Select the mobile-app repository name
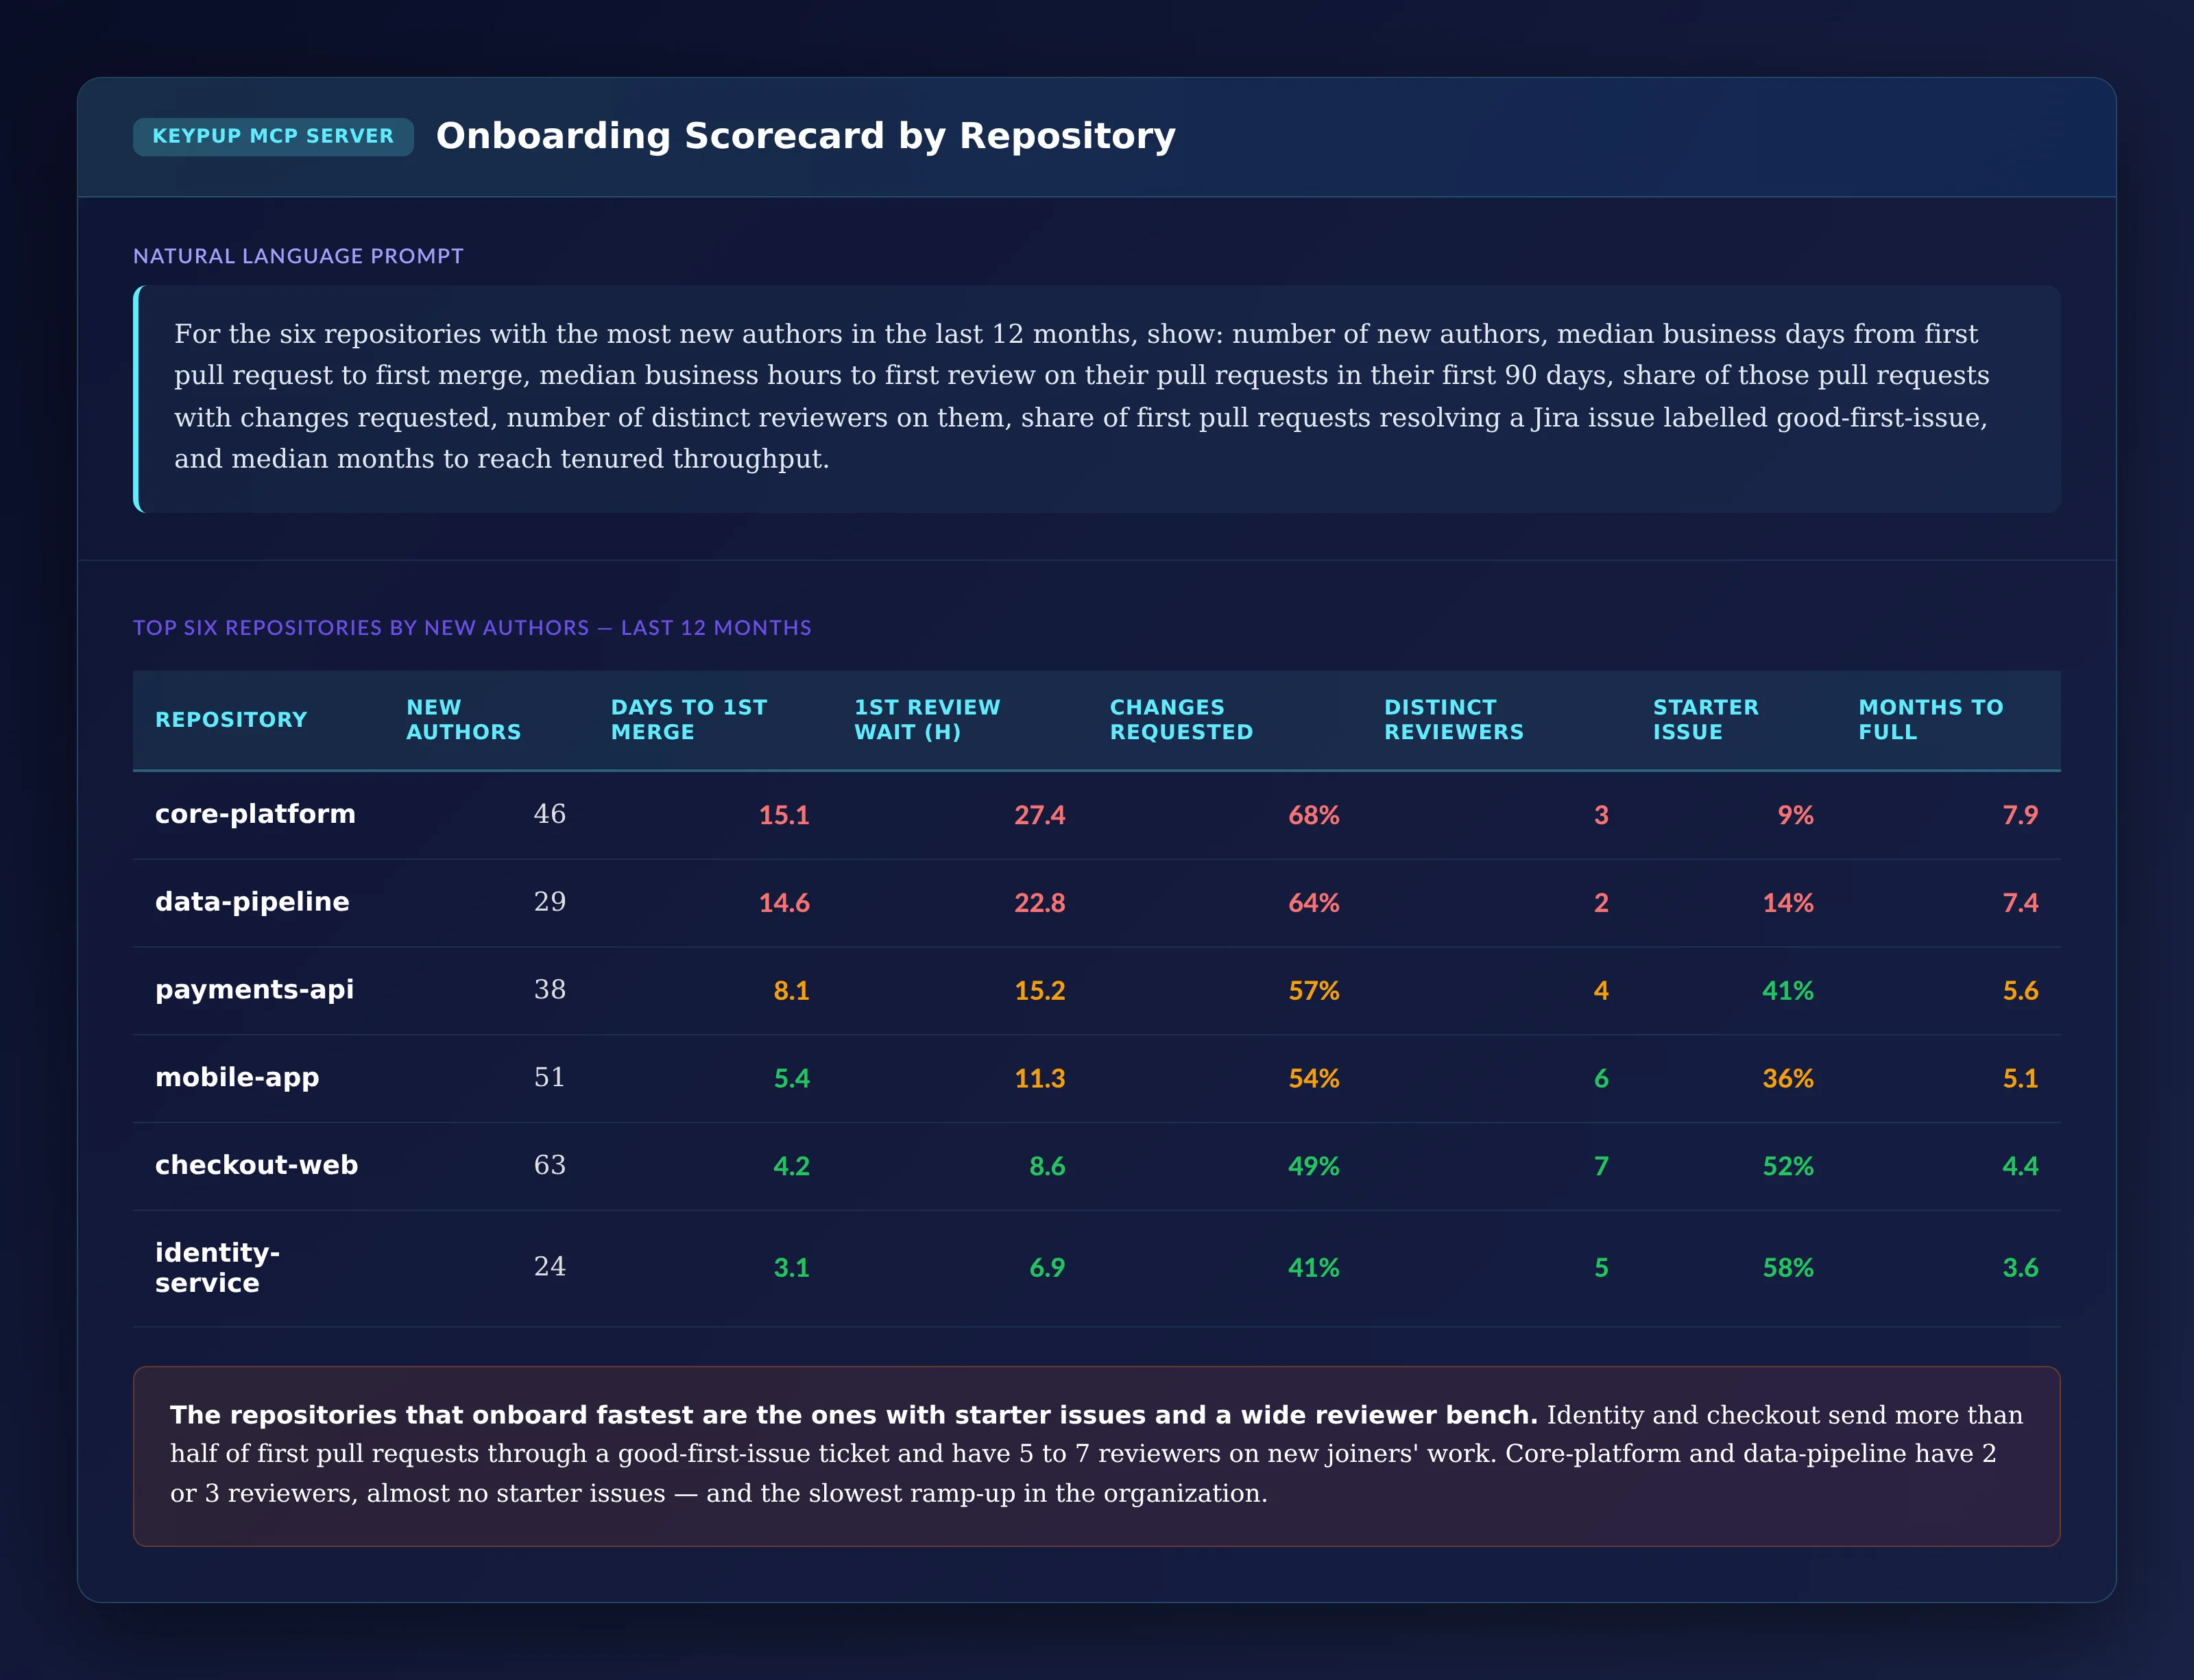2194x1680 pixels. click(x=237, y=1078)
